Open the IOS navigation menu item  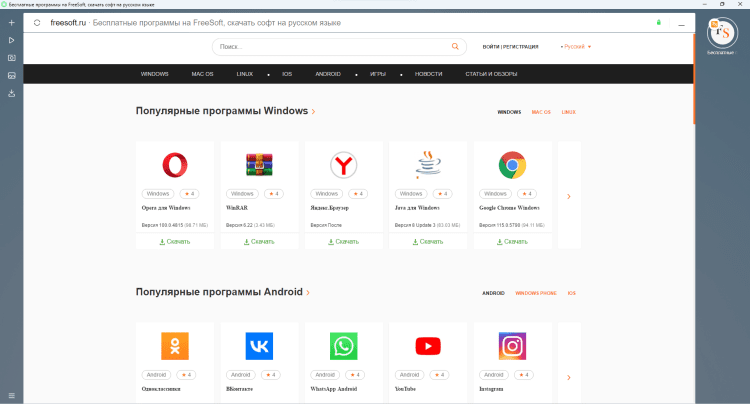point(287,74)
